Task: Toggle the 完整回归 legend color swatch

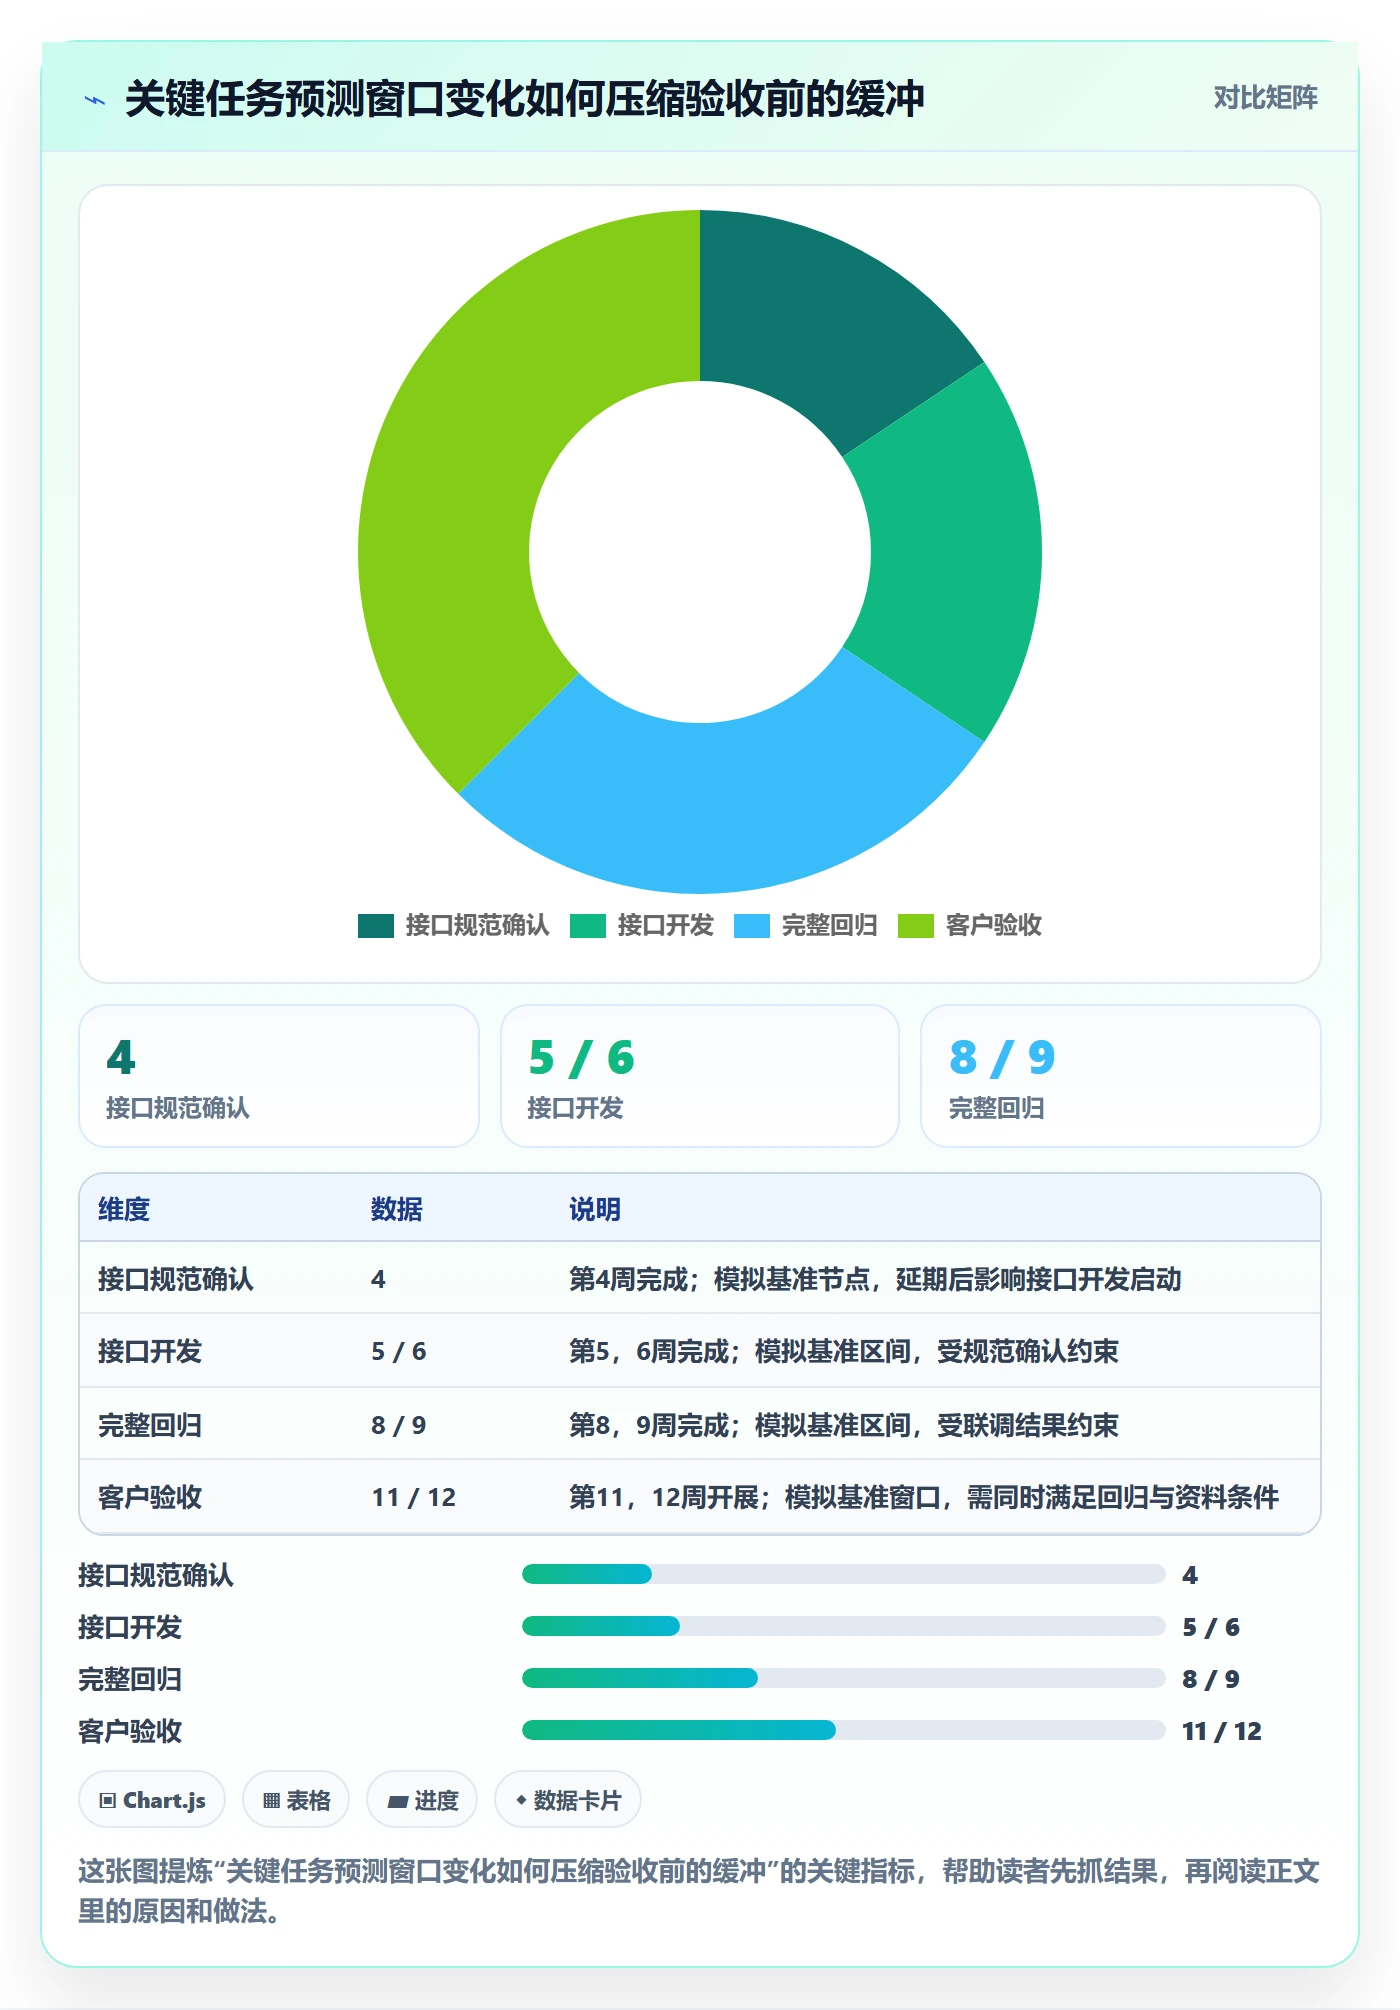Action: [x=752, y=926]
